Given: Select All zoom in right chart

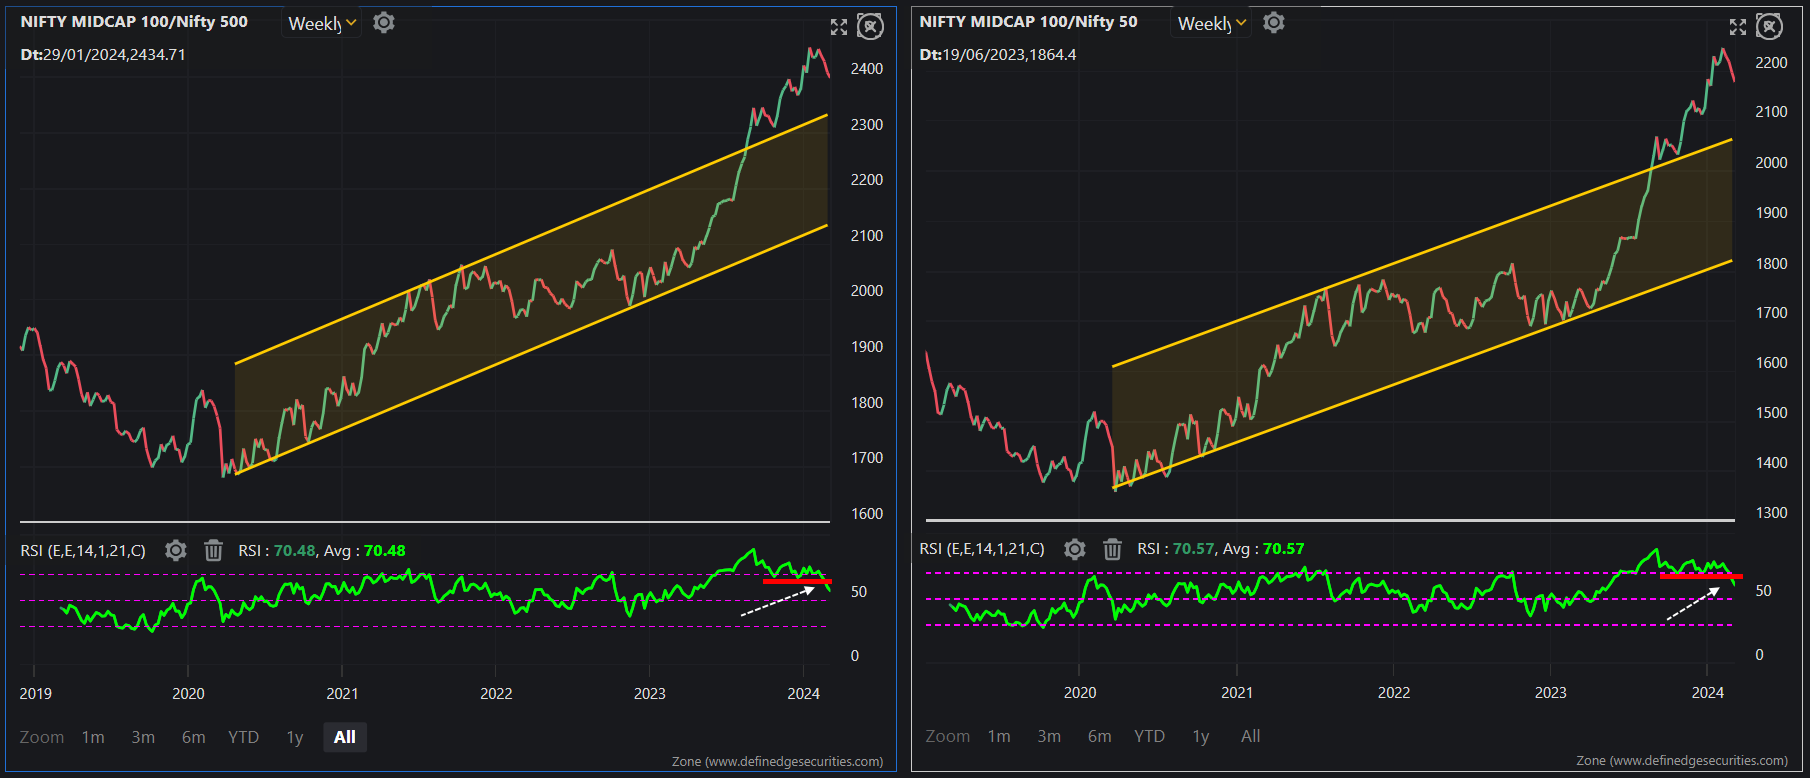Looking at the screenshot, I should click(1250, 736).
